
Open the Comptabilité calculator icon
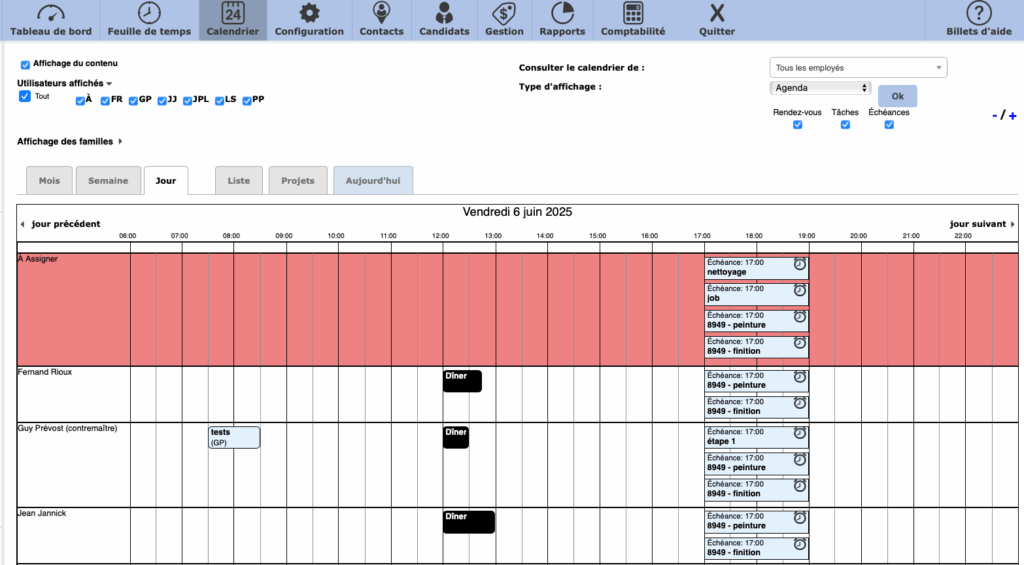[632, 14]
